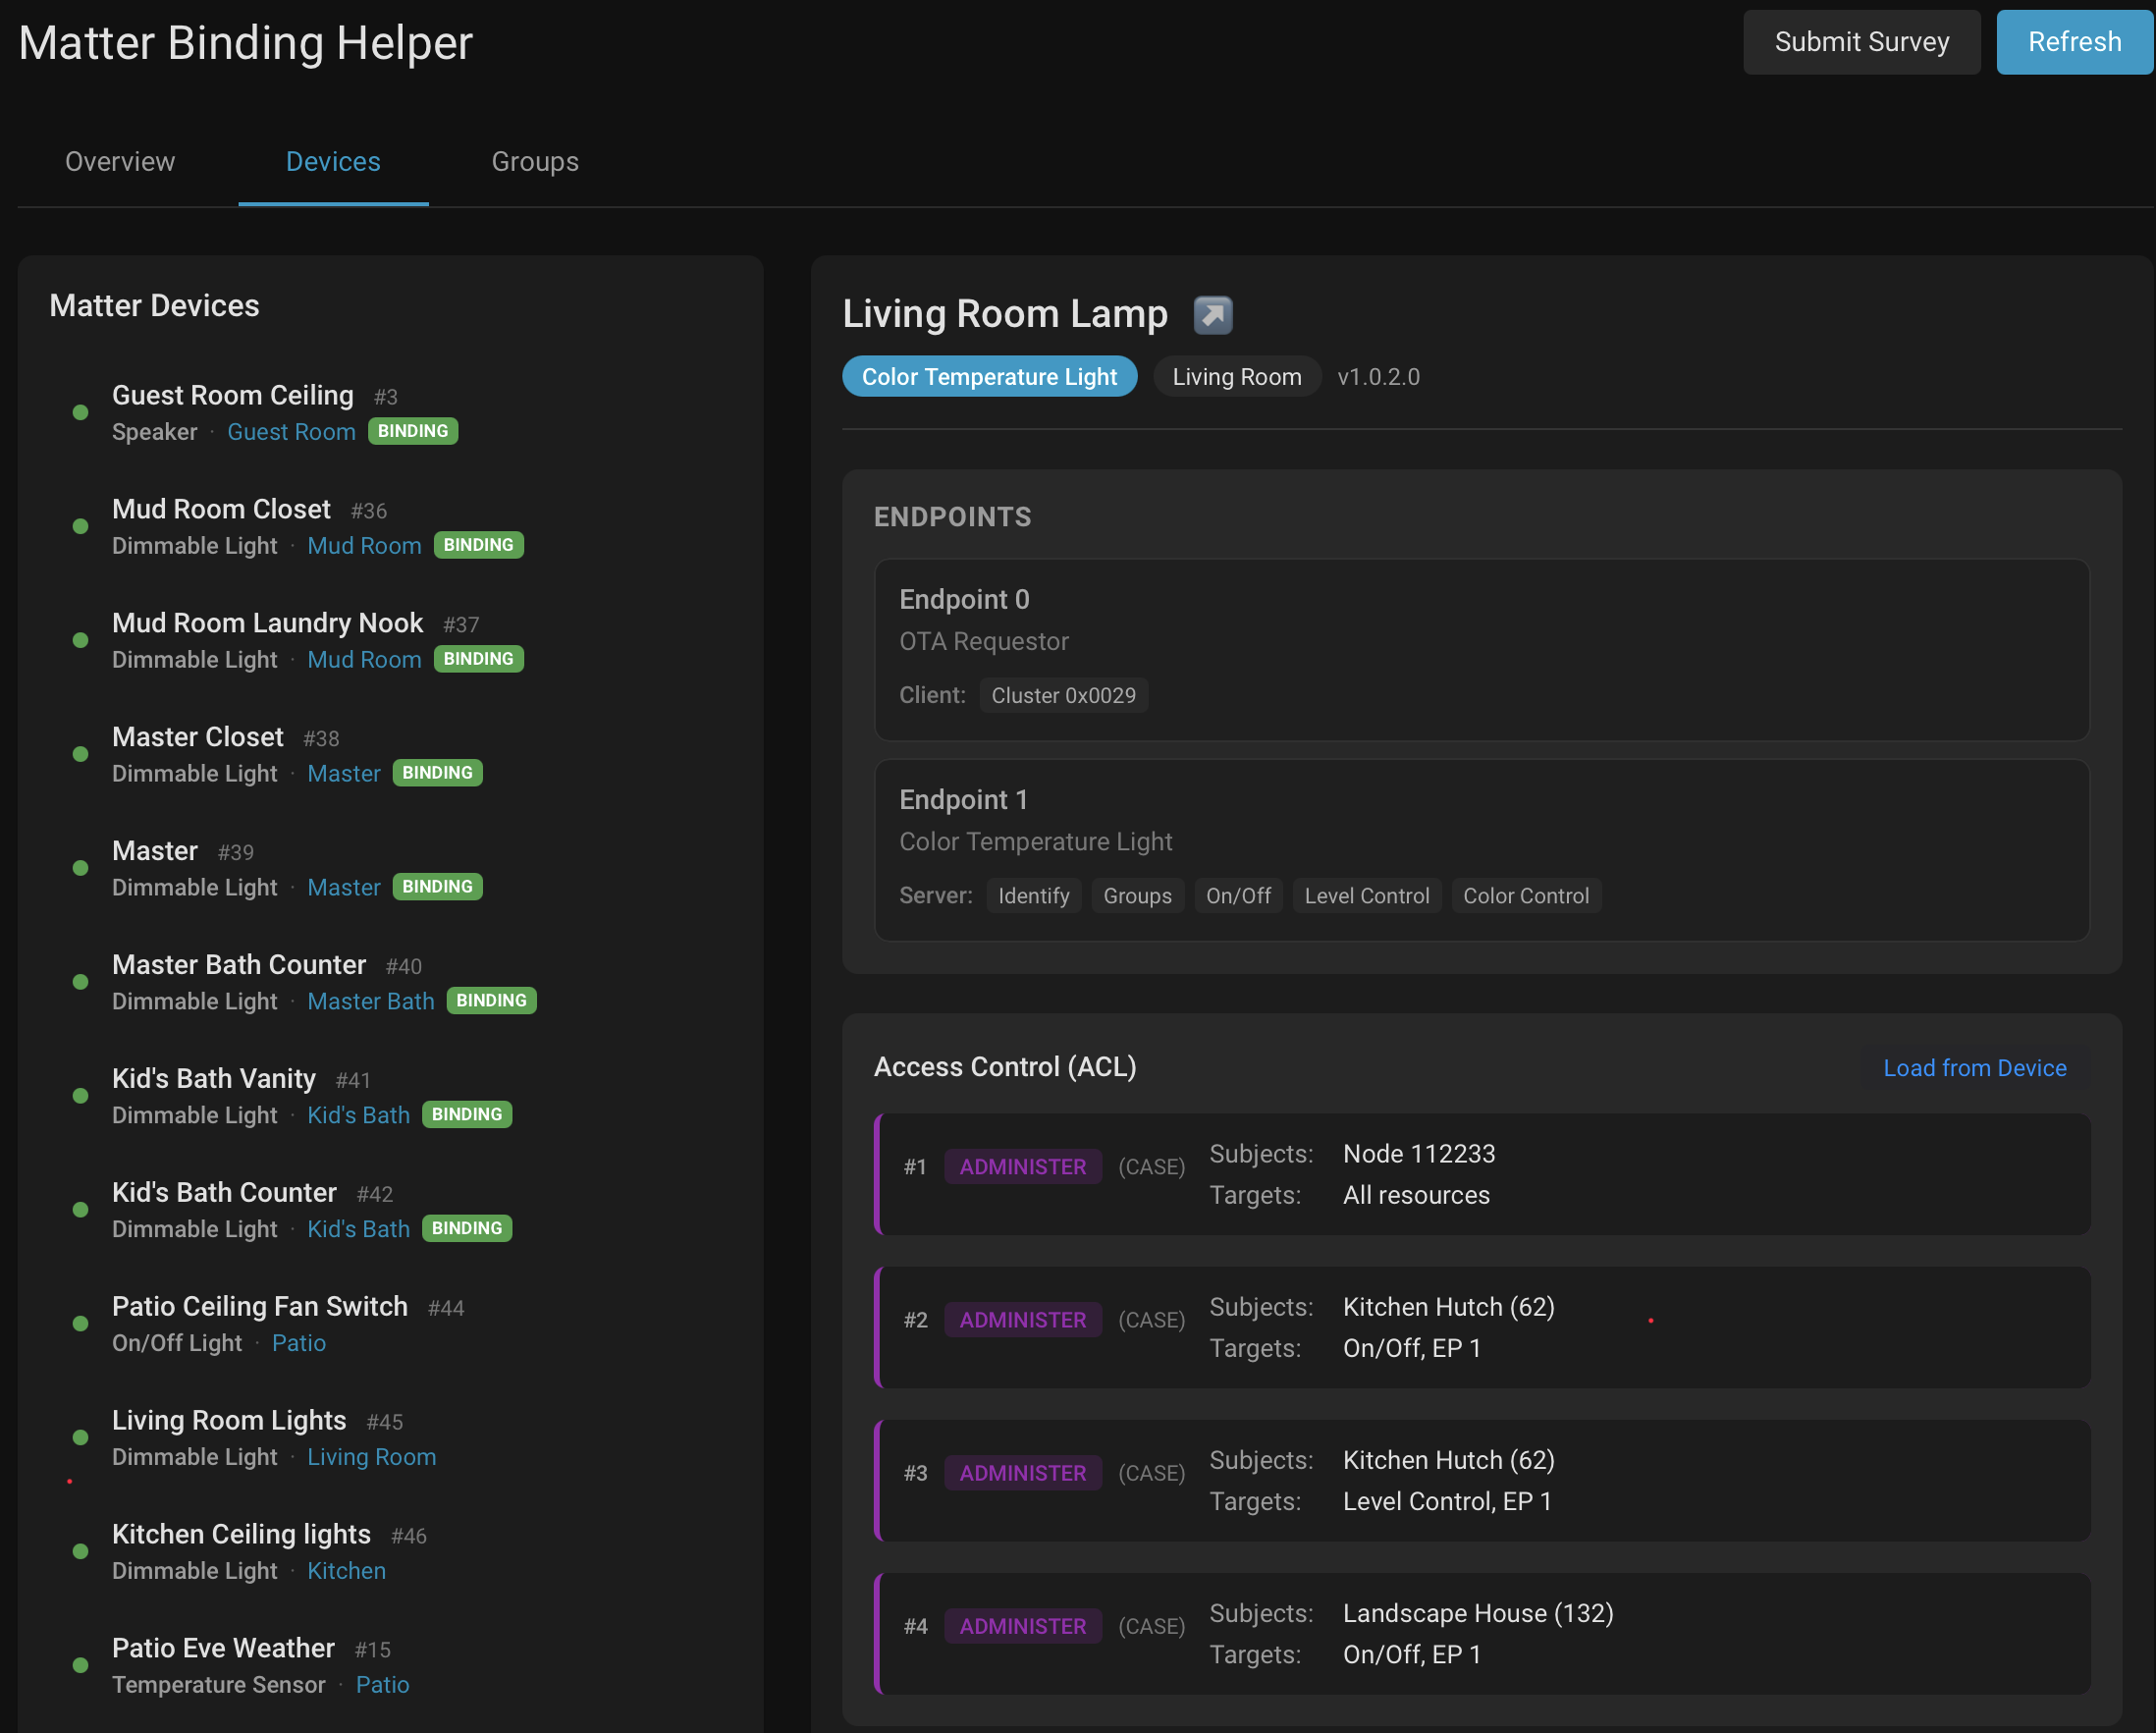Click green status dot for Guest Room Ceiling
Viewport: 2156px width, 1733px height.
81,412
